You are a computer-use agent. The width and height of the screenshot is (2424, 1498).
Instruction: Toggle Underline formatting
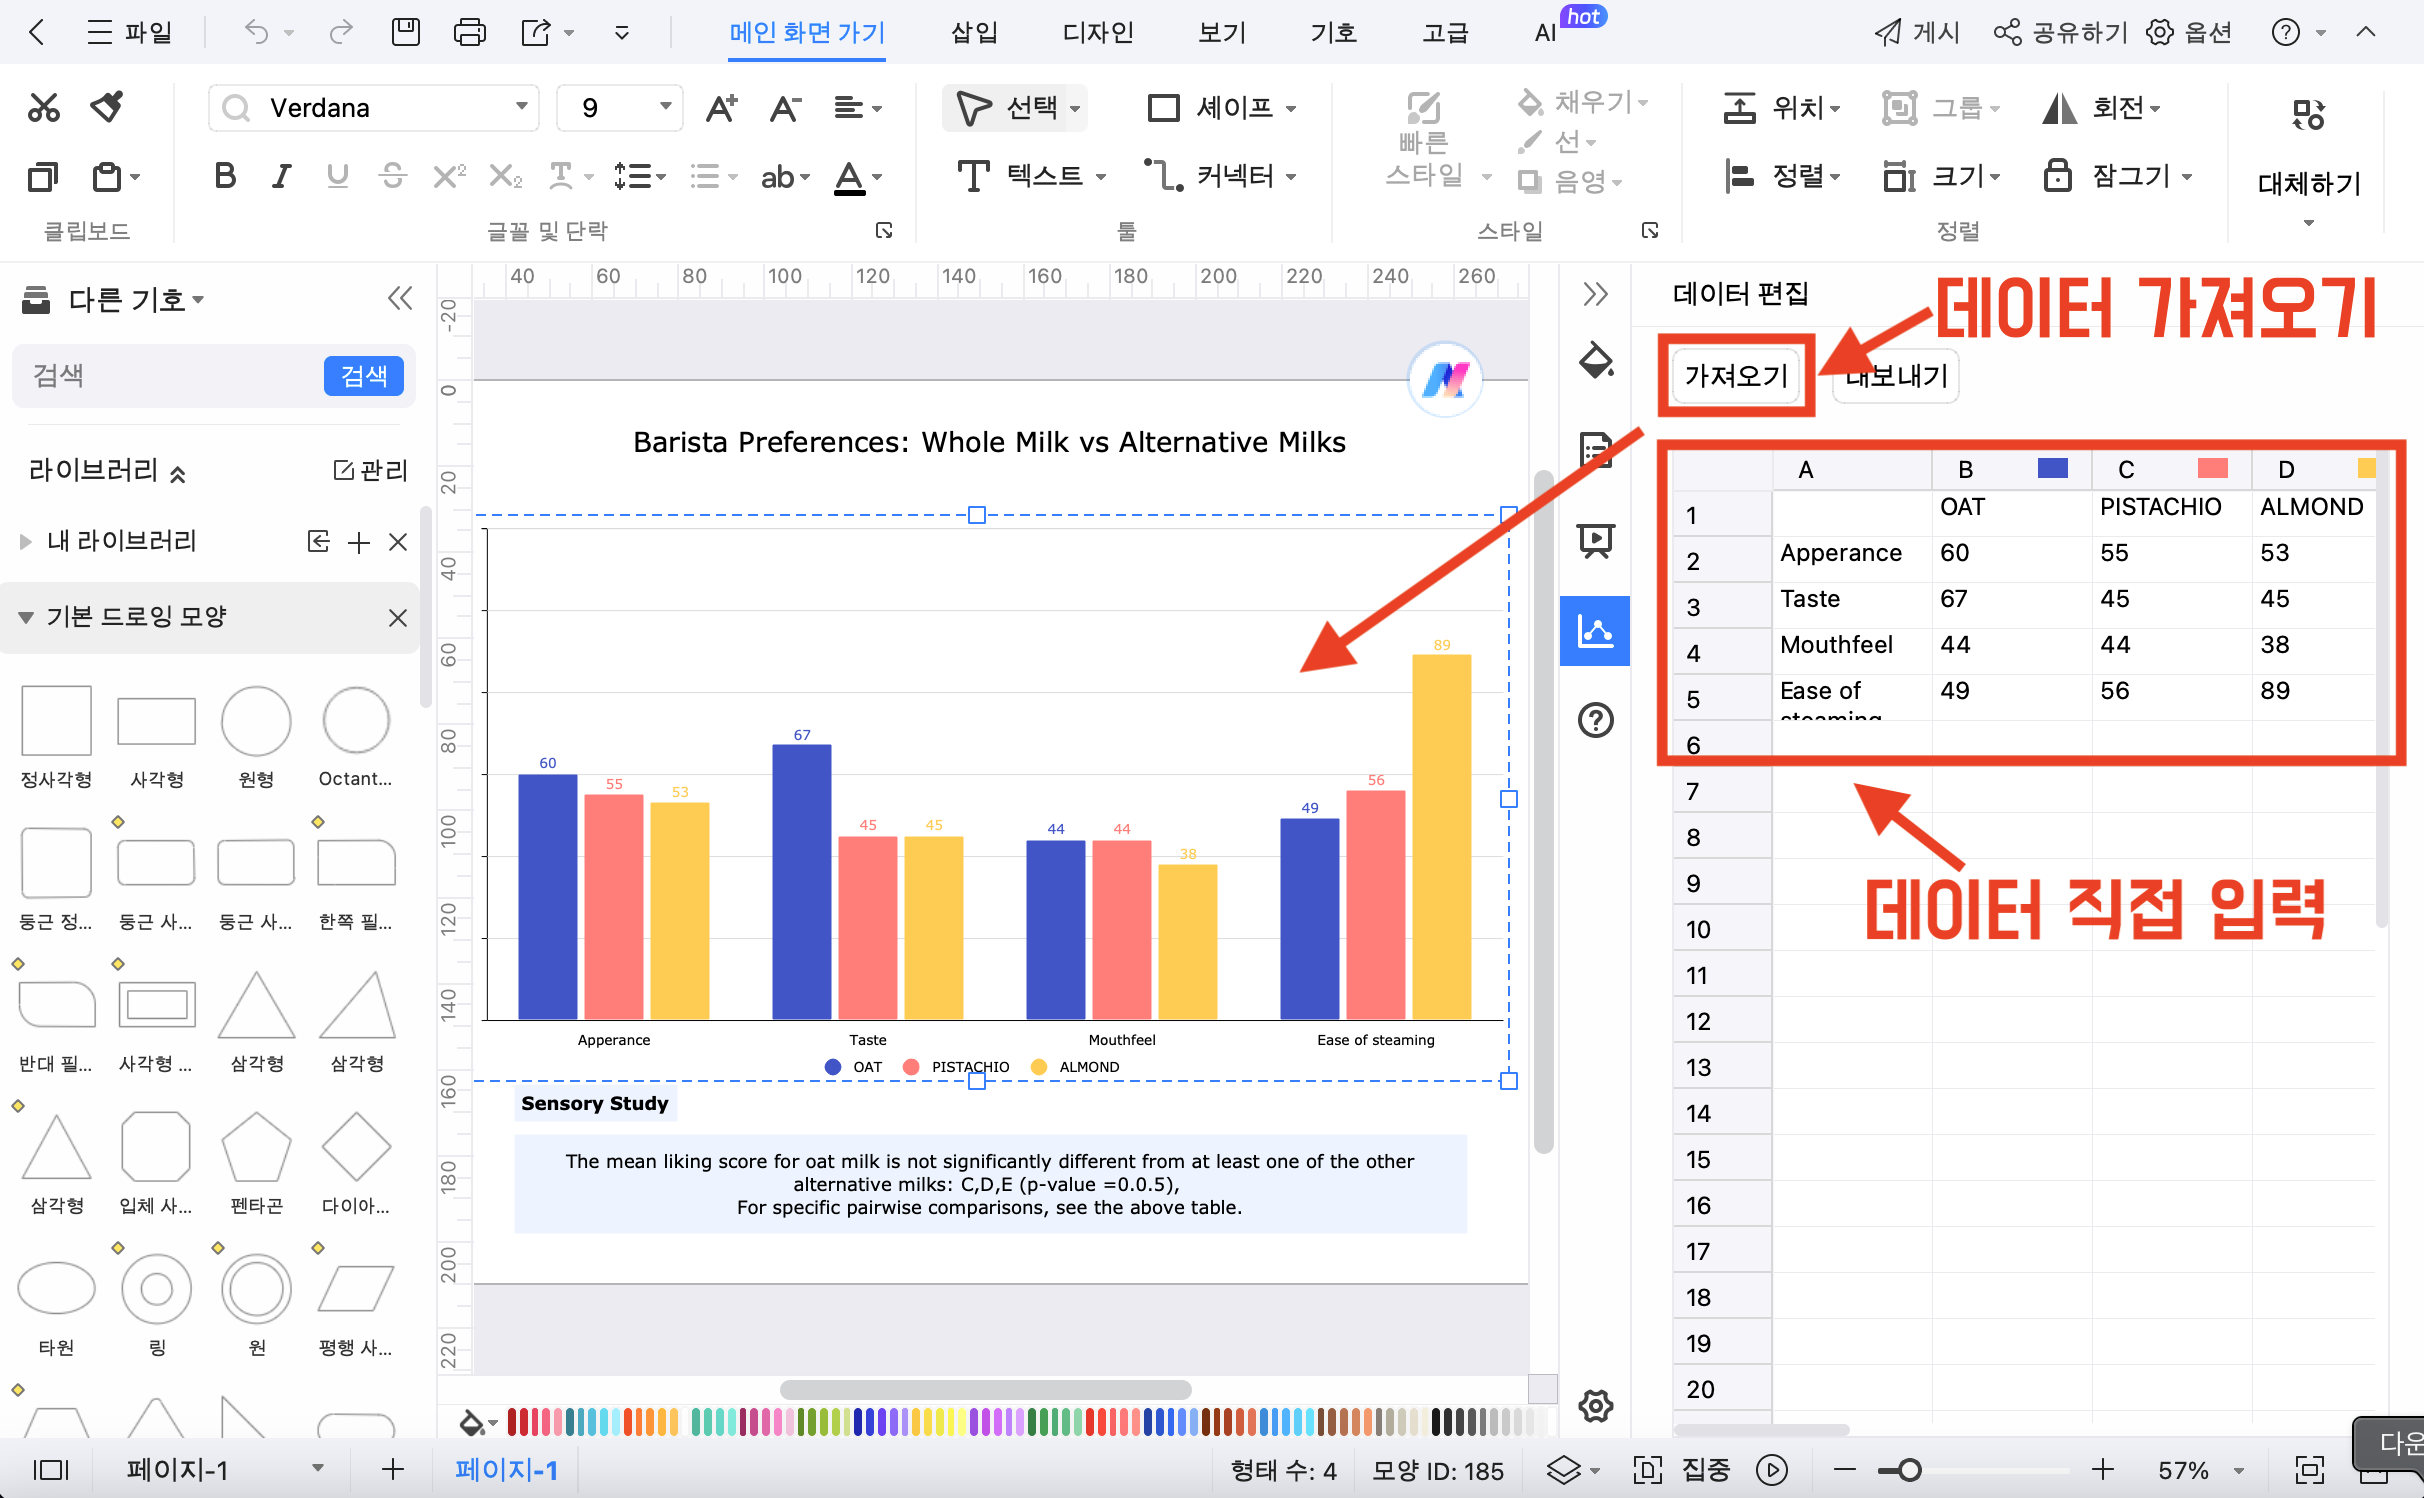[x=338, y=177]
